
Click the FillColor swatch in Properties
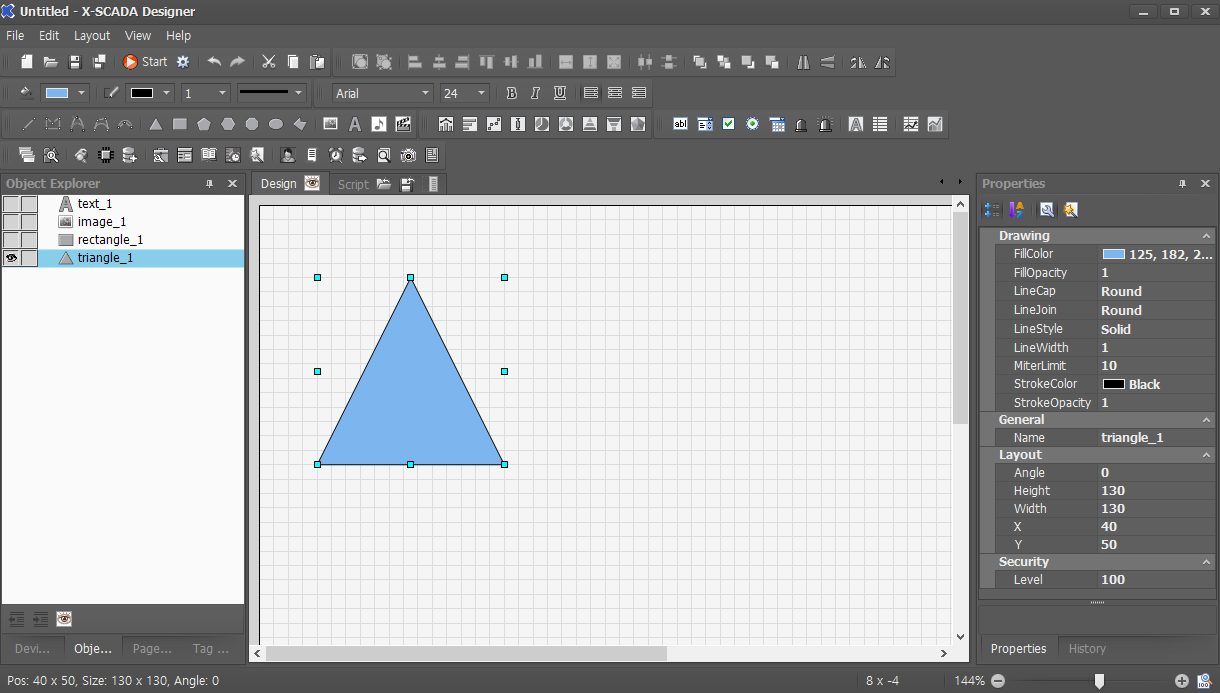(1113, 254)
